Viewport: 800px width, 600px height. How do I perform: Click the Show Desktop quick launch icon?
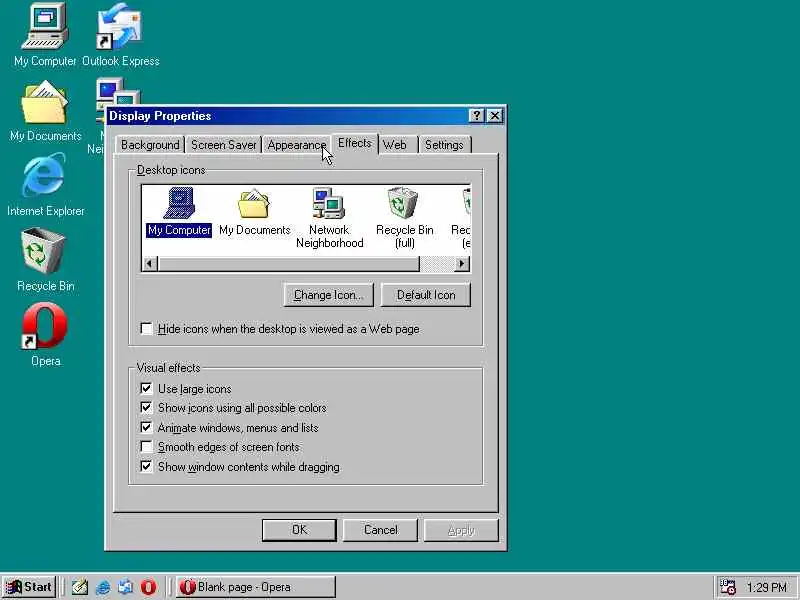point(80,587)
